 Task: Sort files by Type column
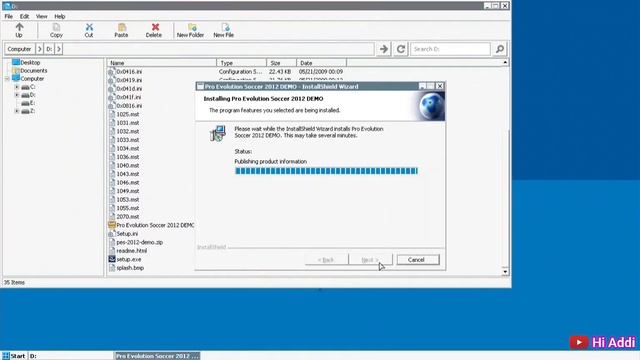tap(242, 63)
